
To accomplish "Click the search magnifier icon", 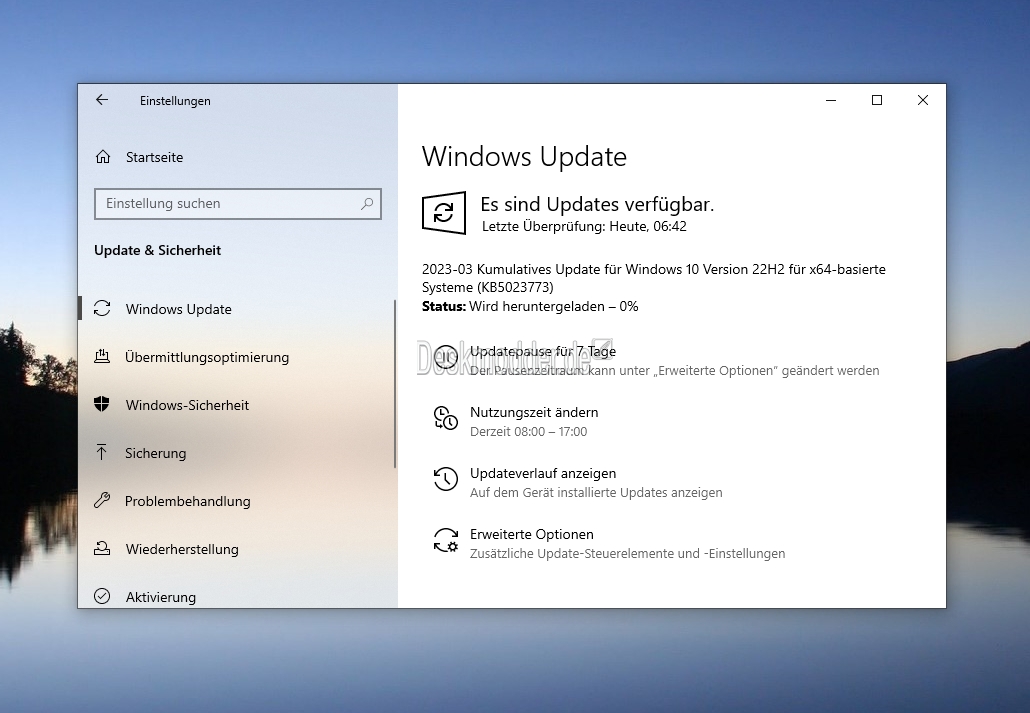I will click(367, 204).
